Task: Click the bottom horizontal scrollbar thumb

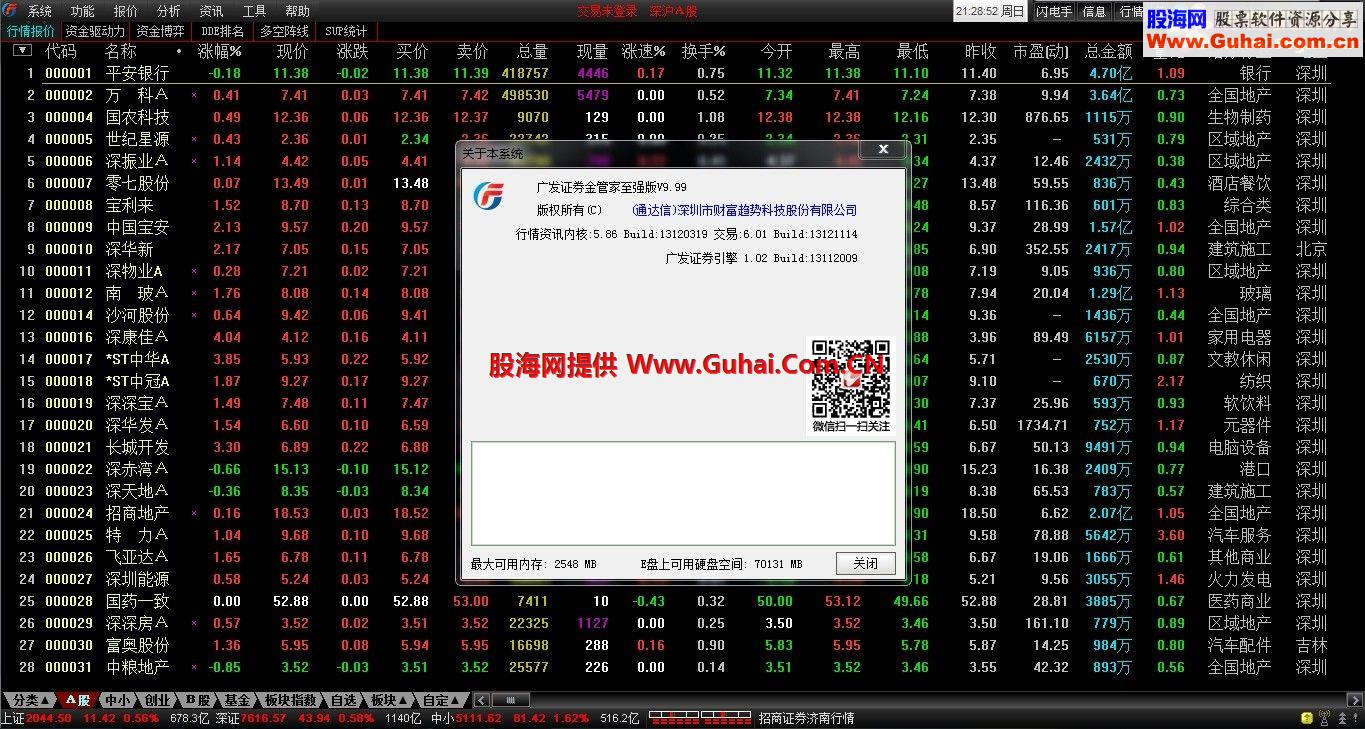Action: pos(510,700)
